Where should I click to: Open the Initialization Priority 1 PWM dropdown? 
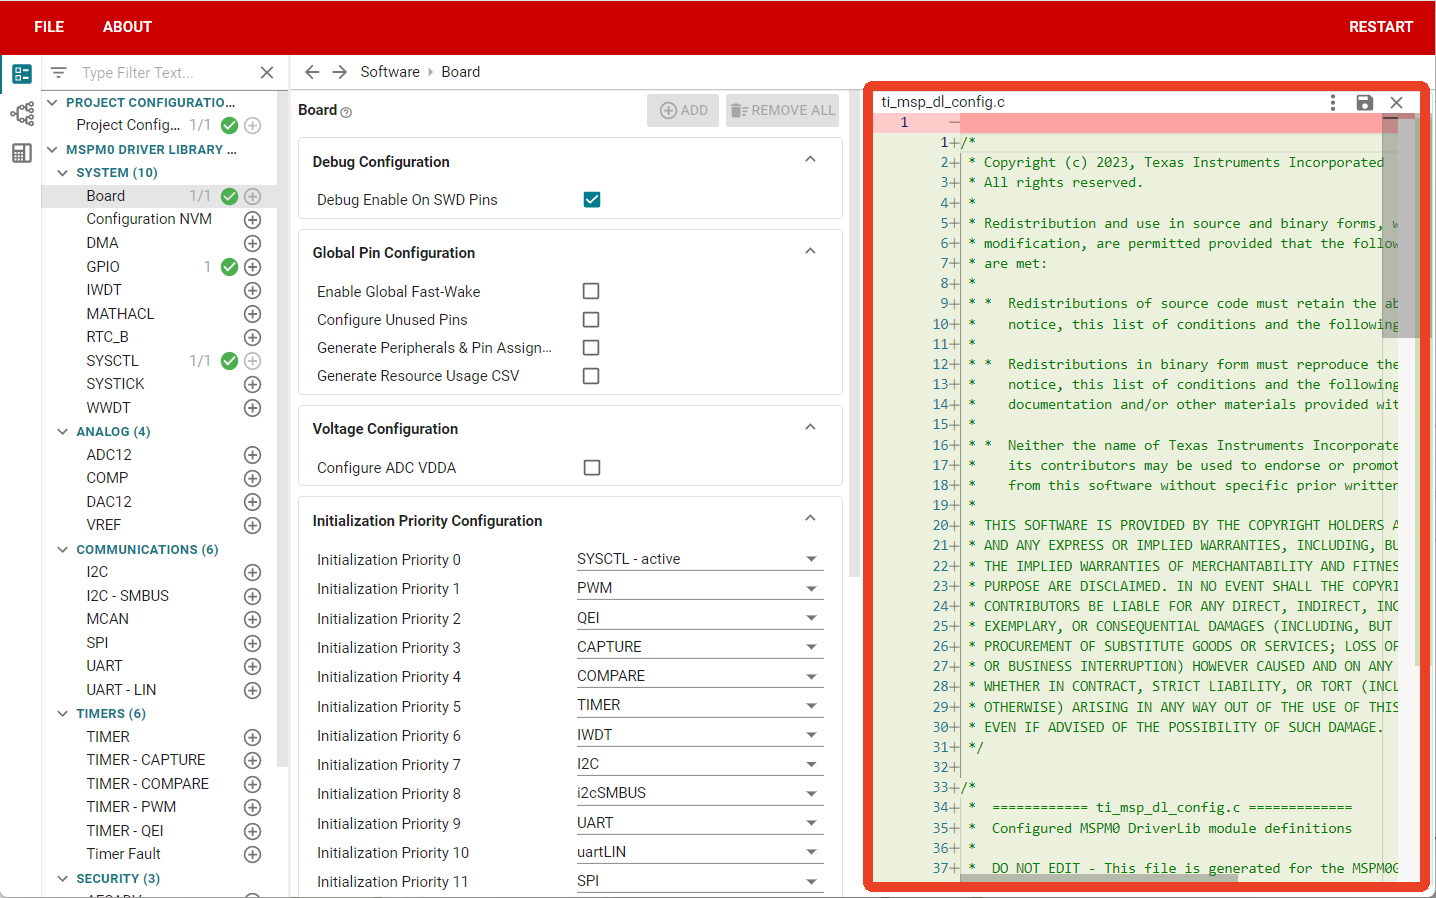[699, 588]
